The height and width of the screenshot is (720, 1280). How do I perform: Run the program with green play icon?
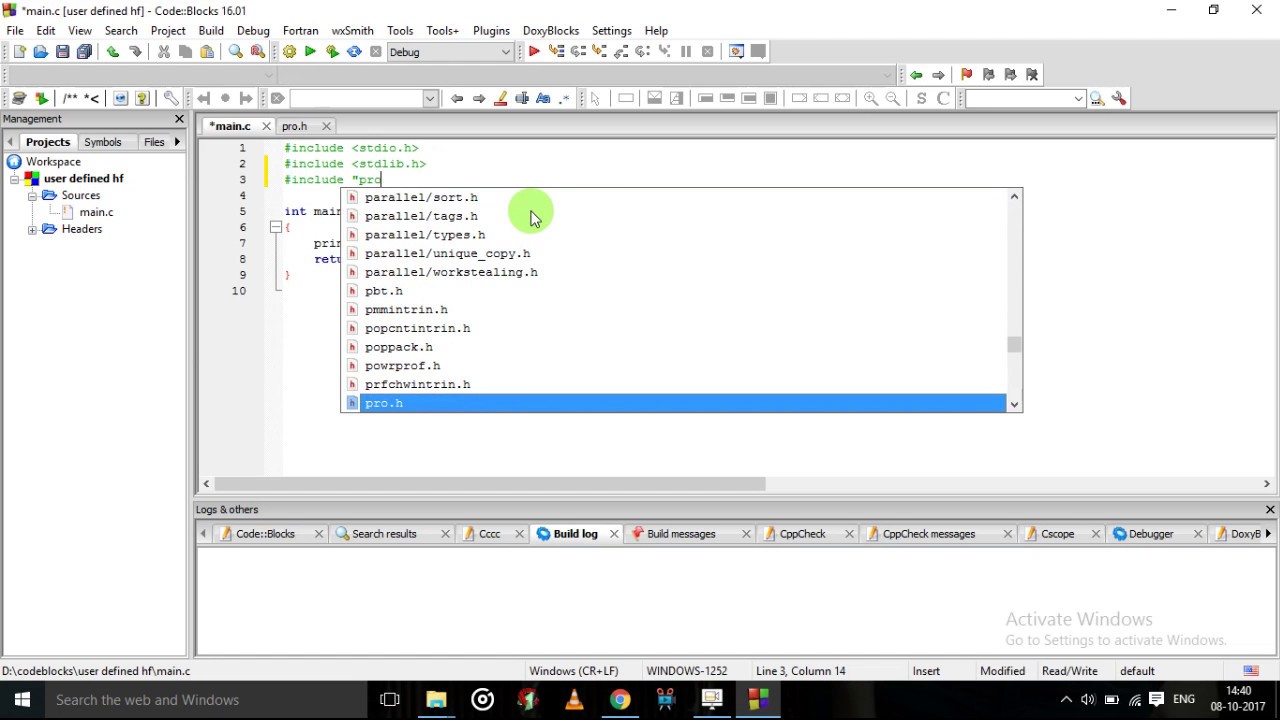tap(310, 52)
